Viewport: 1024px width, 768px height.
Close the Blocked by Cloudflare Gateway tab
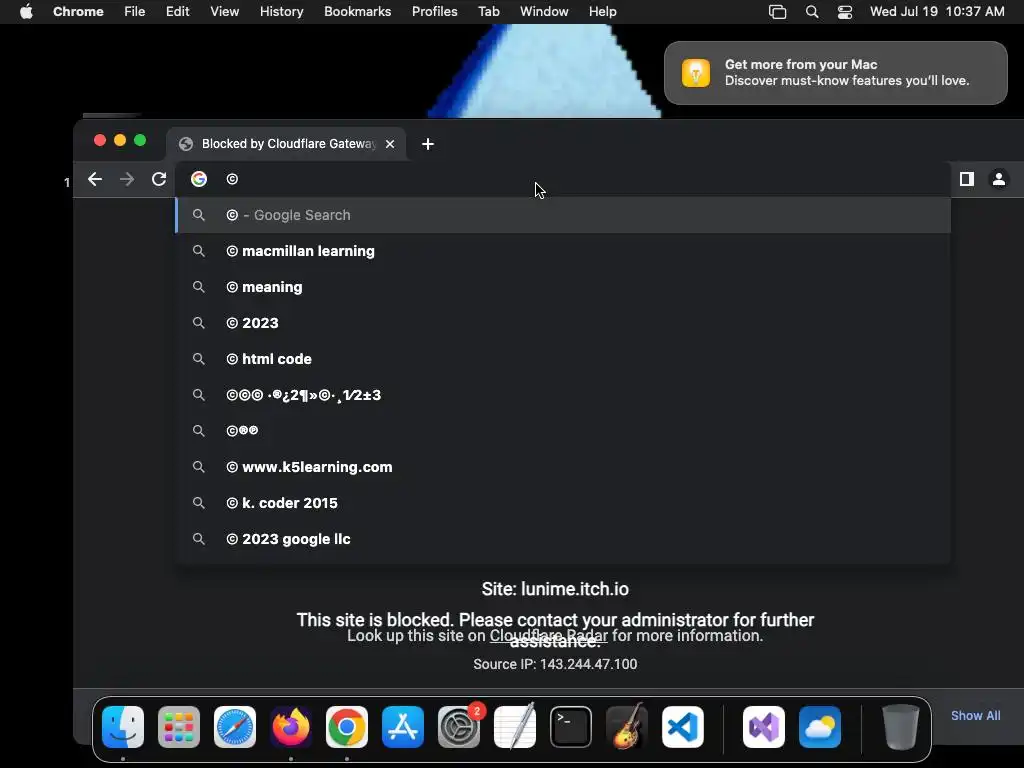coord(390,144)
